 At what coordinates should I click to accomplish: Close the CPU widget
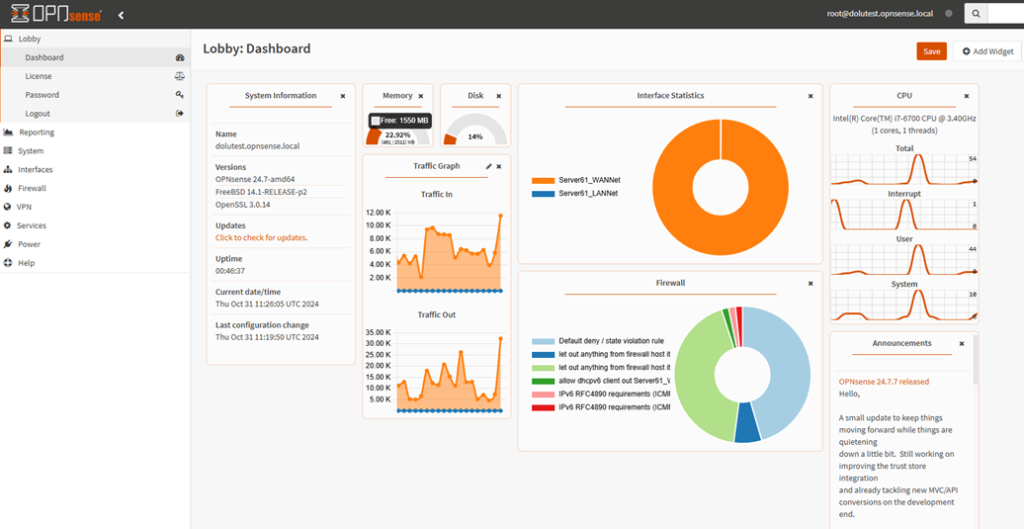click(x=967, y=96)
